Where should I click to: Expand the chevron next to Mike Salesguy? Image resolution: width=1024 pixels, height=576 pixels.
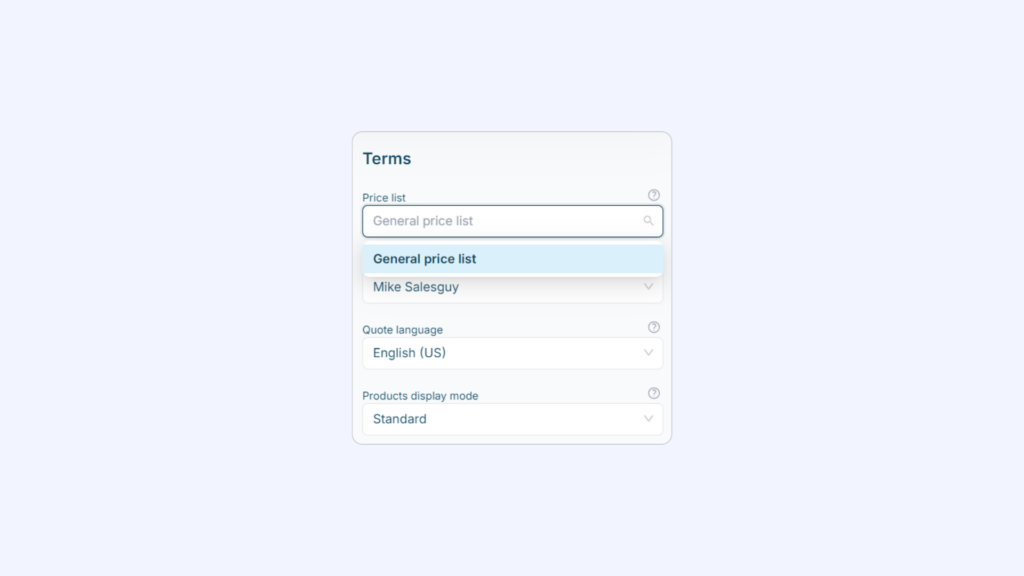pos(648,287)
